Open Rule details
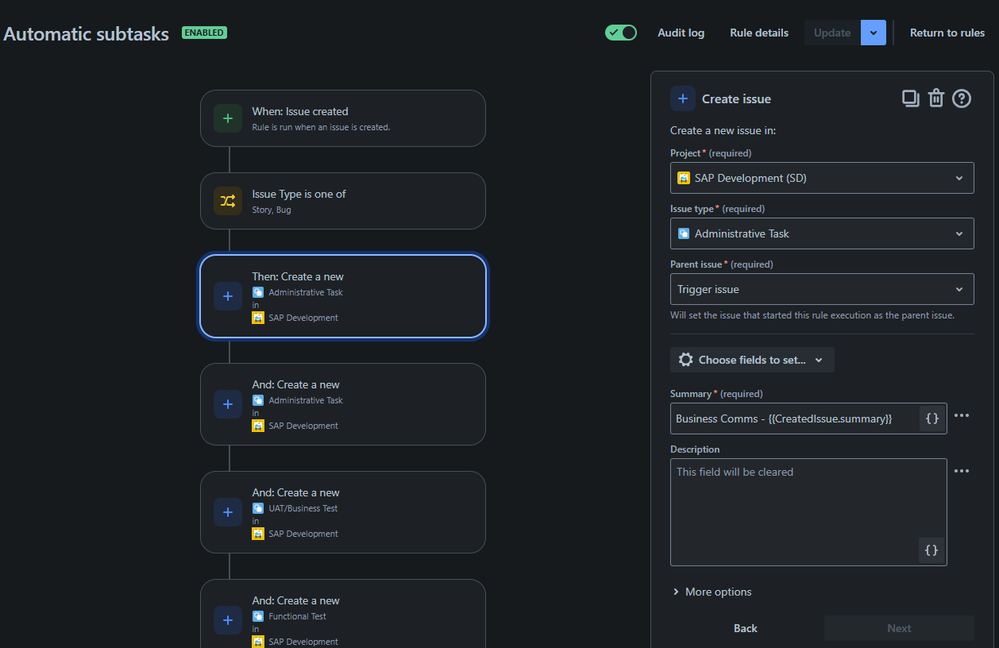999x648 pixels. coord(759,32)
